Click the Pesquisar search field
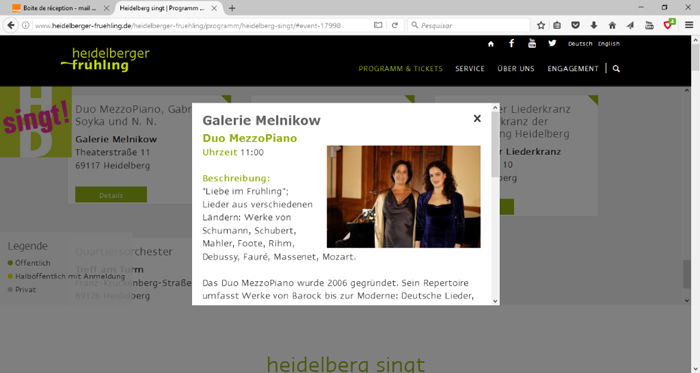700x373 pixels. tap(469, 25)
